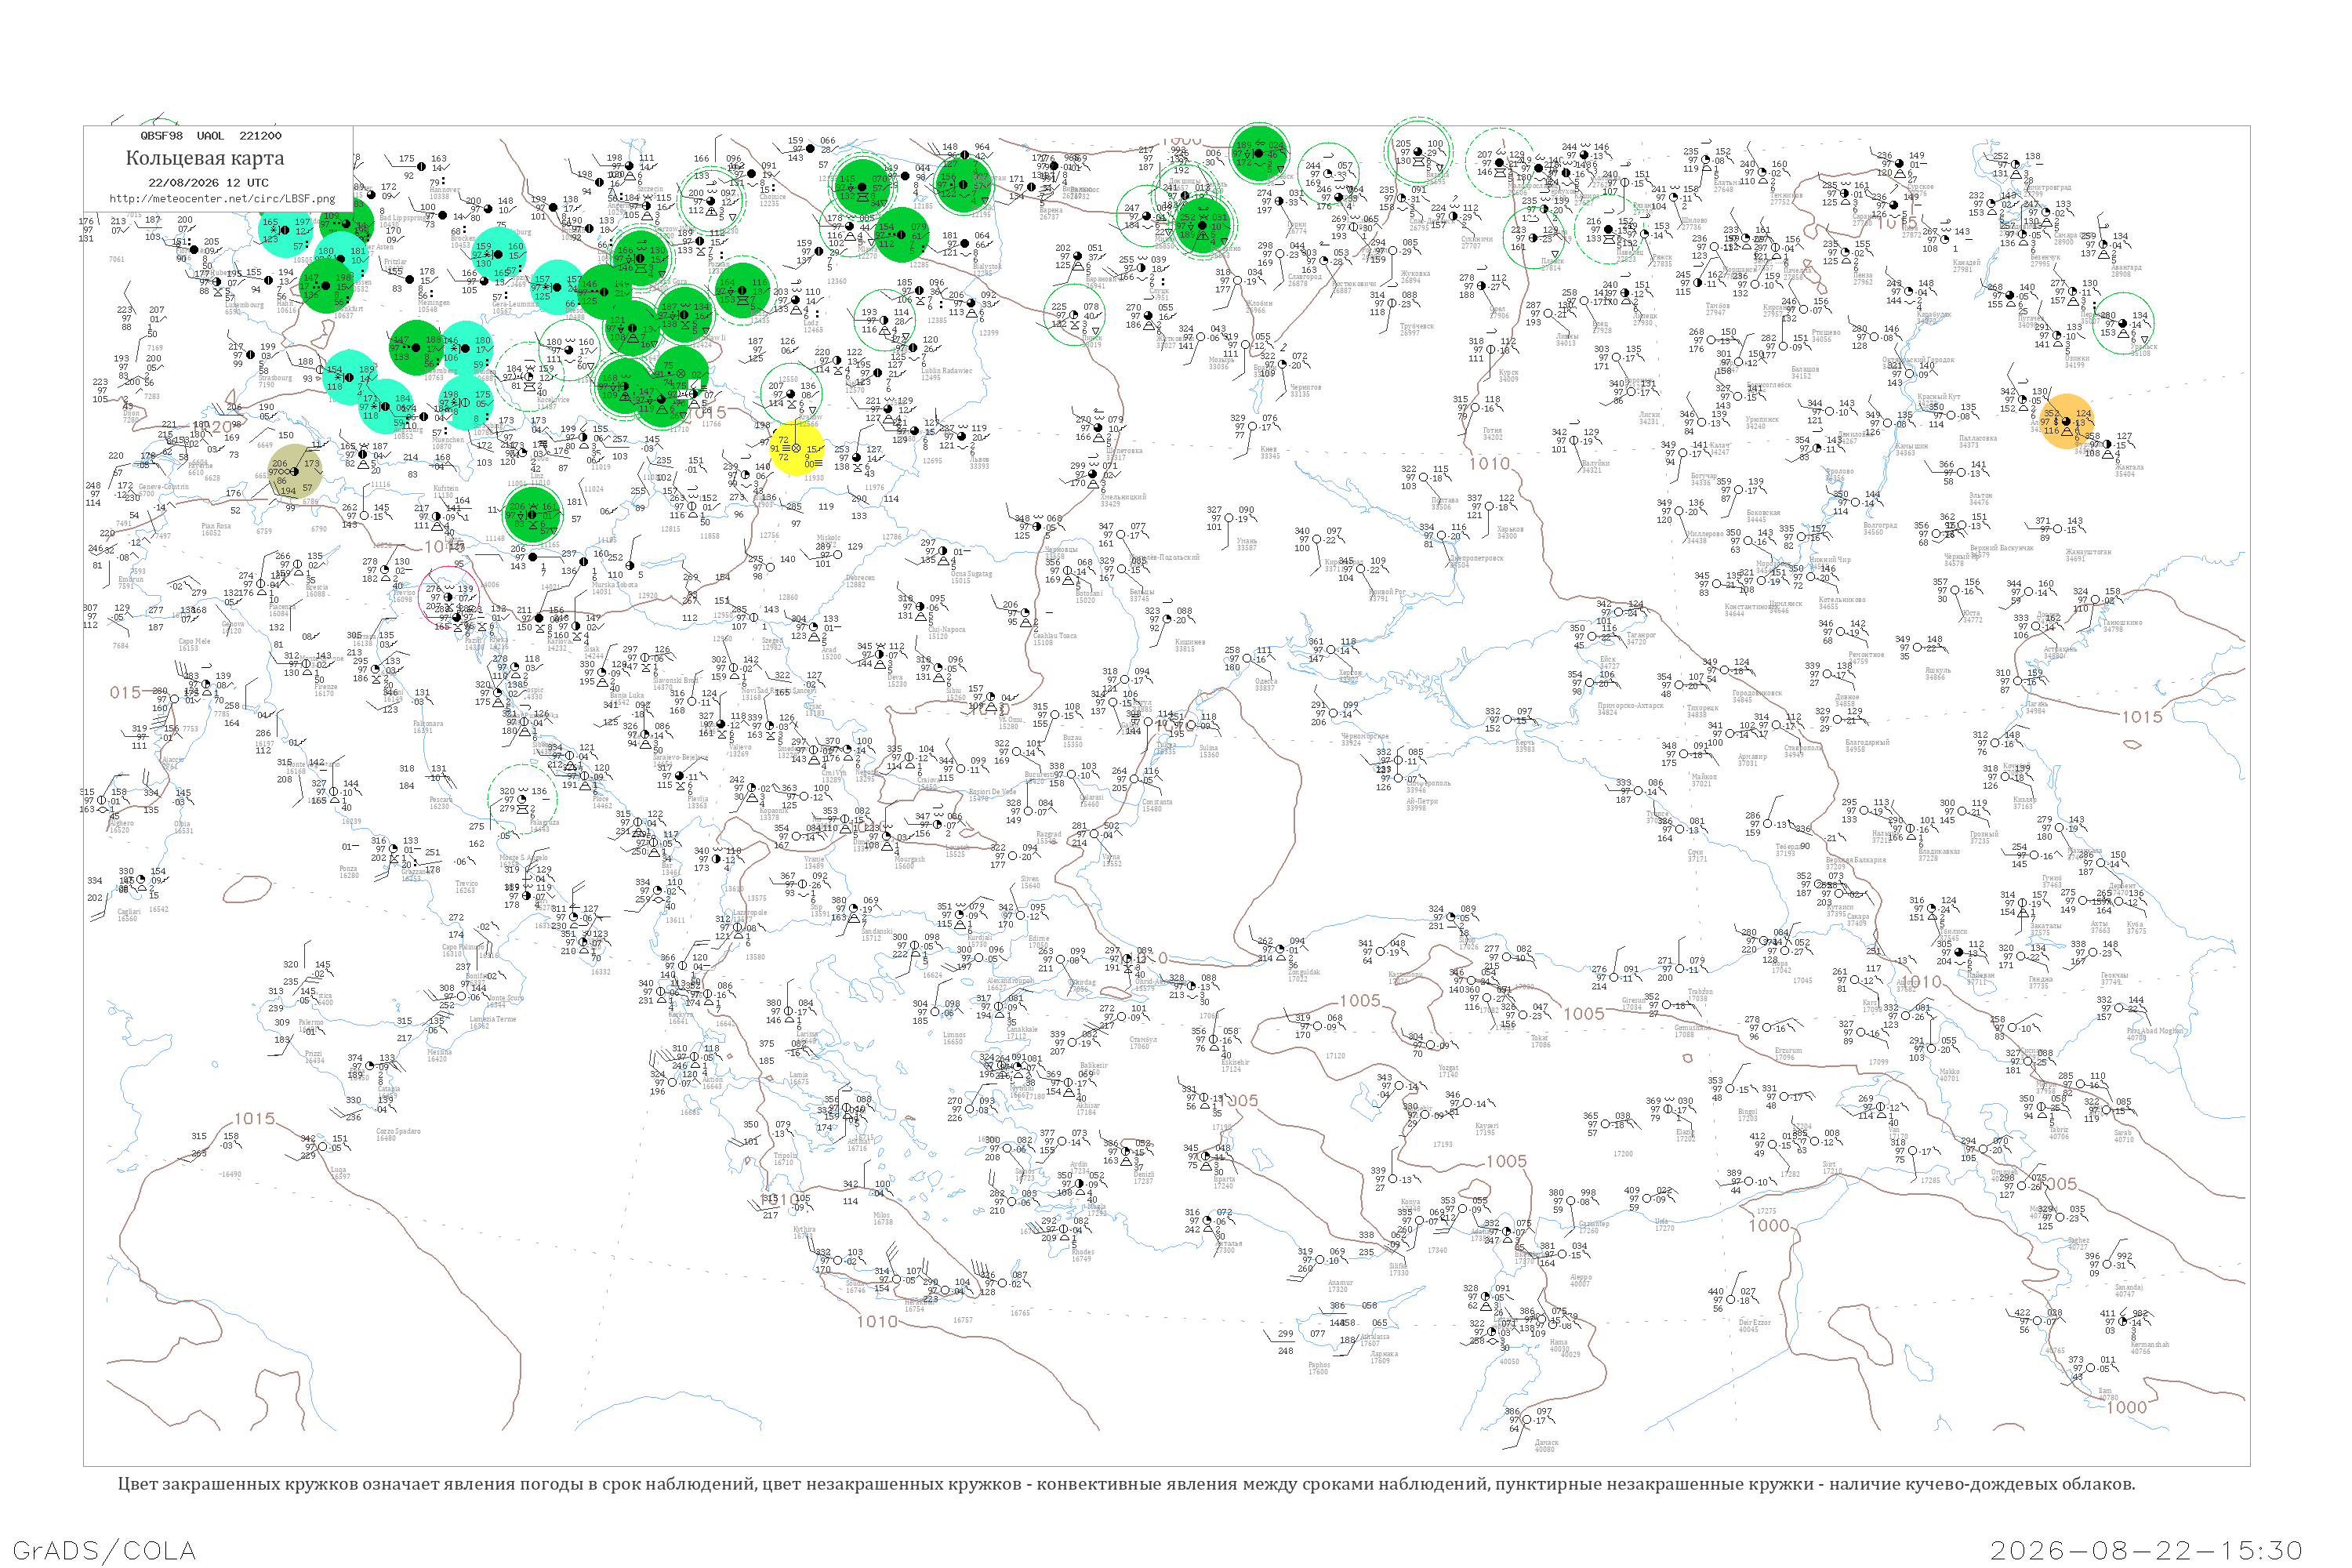Screen dimensions: 2352x1568
Task: Click the "Zonguldak" station label
Action: [x=1304, y=971]
